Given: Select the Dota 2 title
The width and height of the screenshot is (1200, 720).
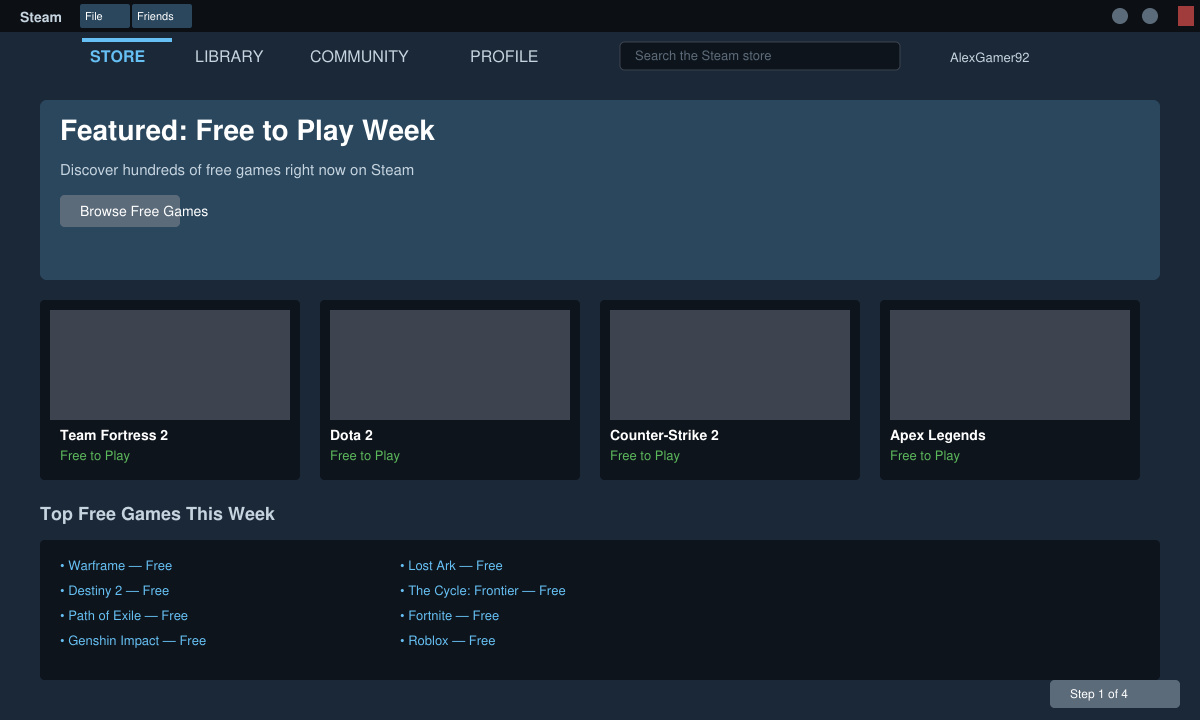Looking at the screenshot, I should [351, 435].
